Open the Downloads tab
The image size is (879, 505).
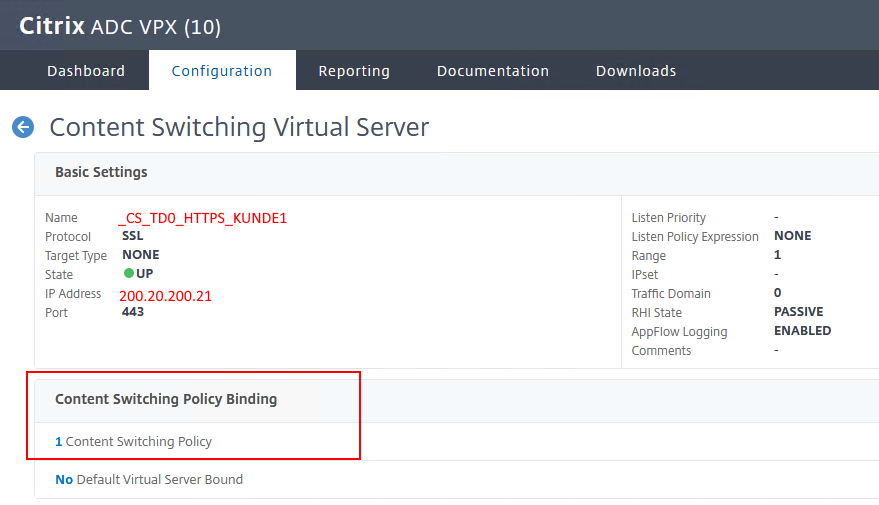[x=636, y=71]
